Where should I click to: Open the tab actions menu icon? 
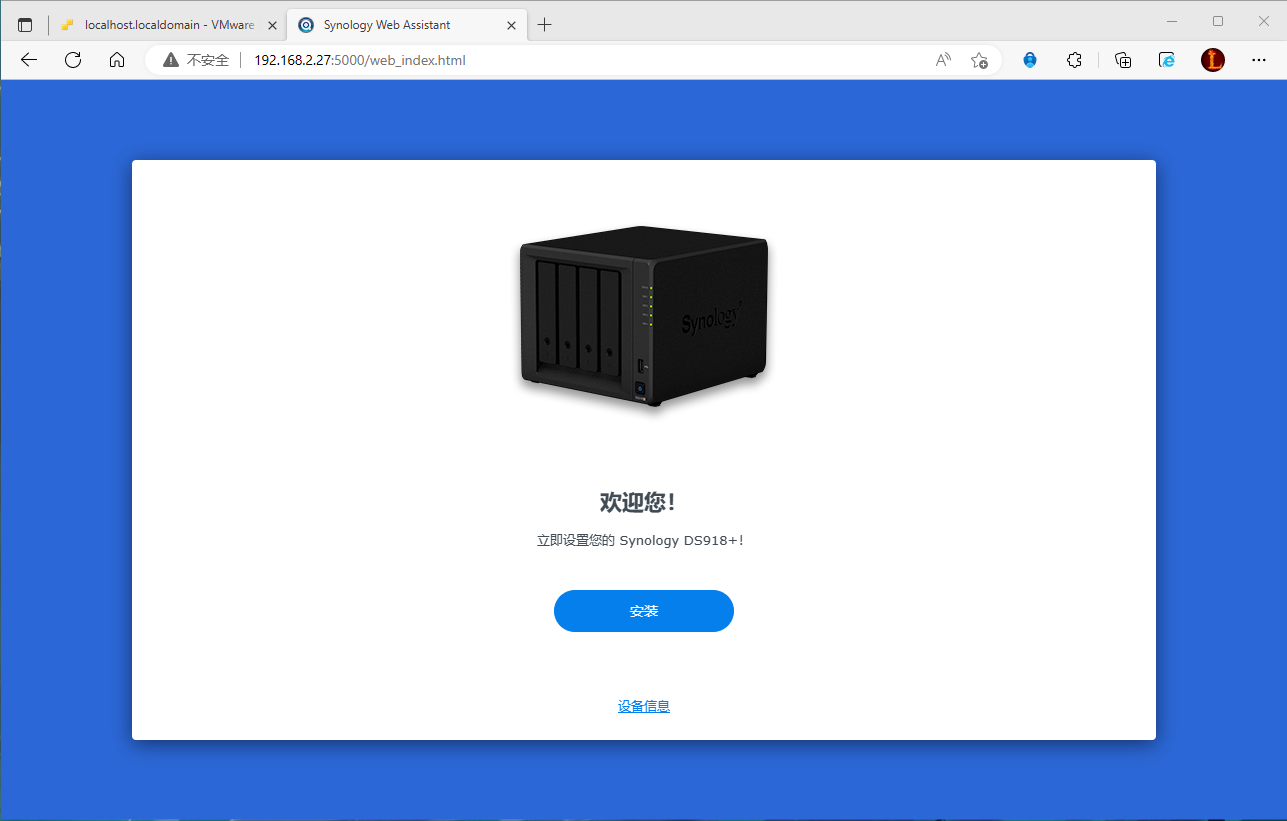click(x=25, y=25)
